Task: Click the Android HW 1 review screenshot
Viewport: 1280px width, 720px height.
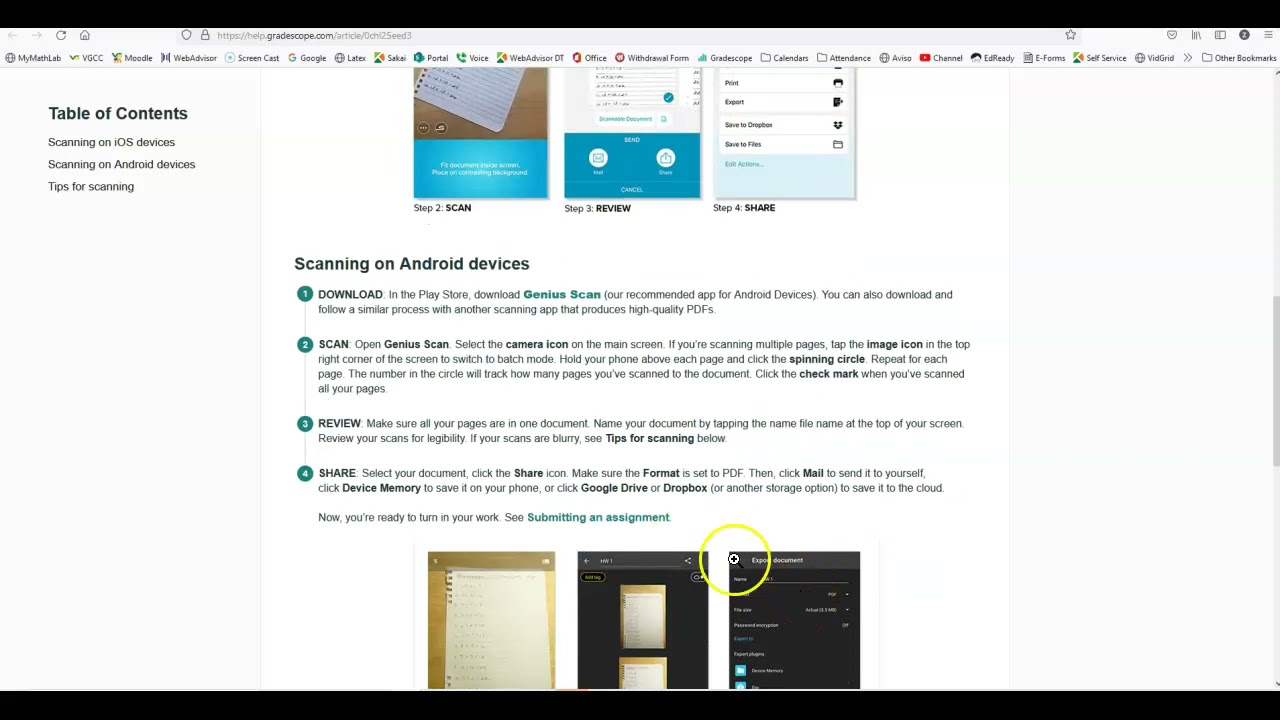Action: 642,620
